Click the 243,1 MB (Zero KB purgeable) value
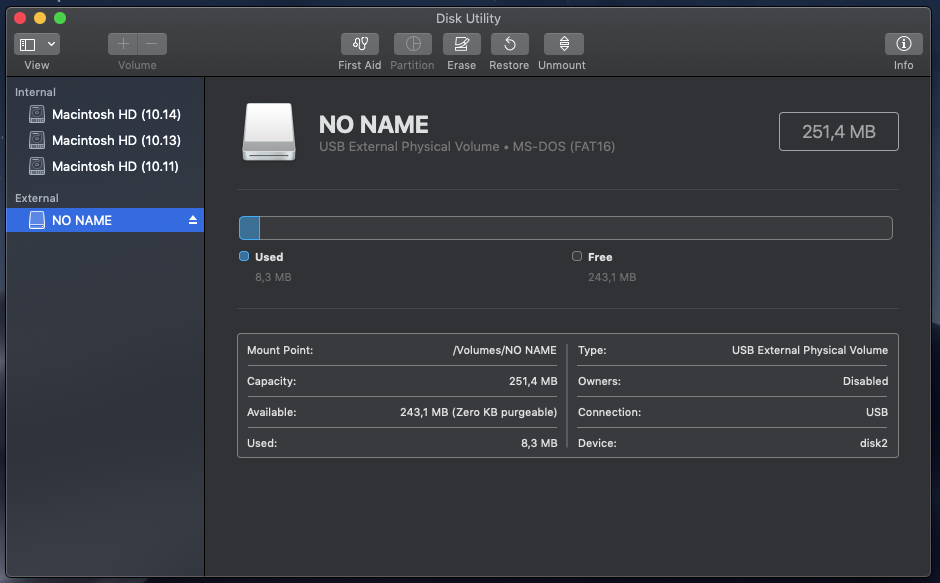The image size is (940, 583). pos(478,413)
